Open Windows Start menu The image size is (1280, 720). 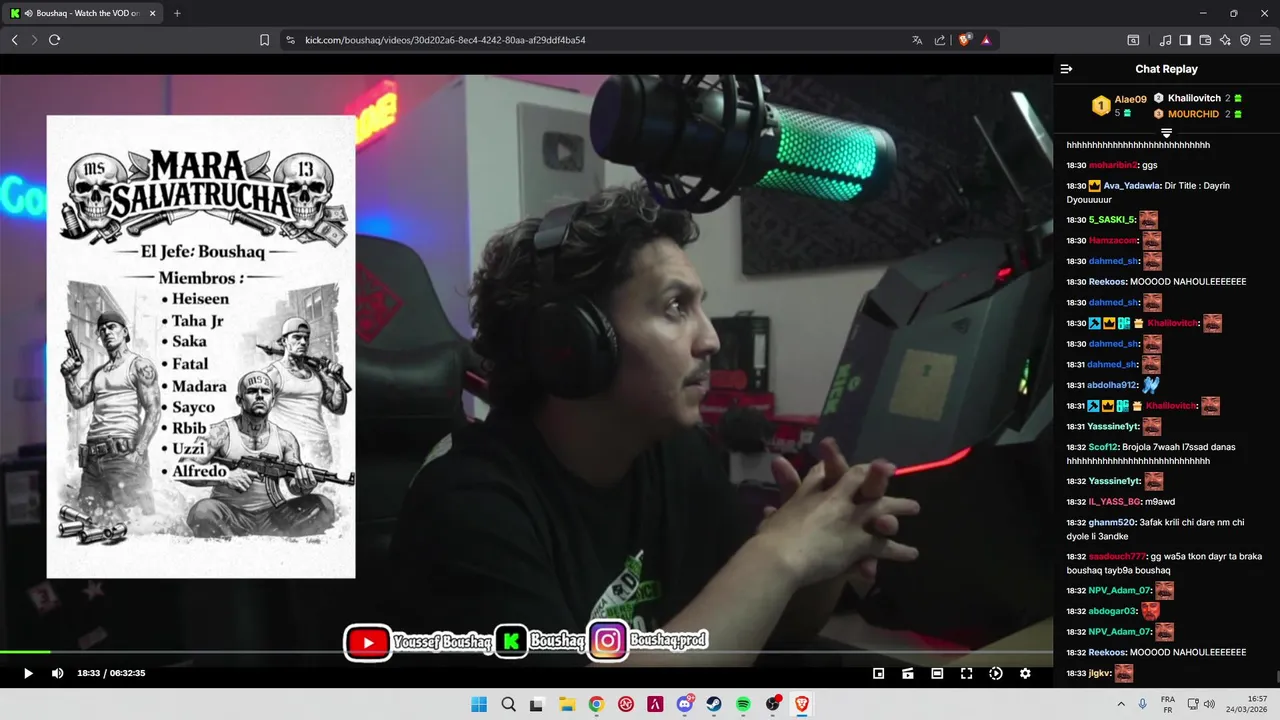coord(479,704)
